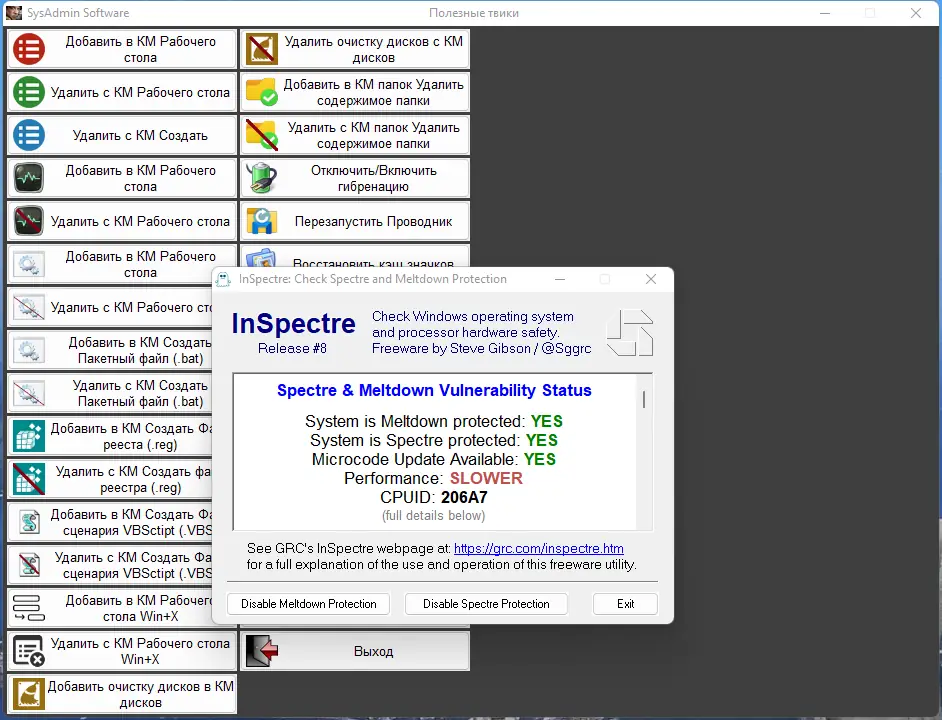
Task: Click crossed registry icon Удалить файл реестра
Action: [x=29, y=479]
